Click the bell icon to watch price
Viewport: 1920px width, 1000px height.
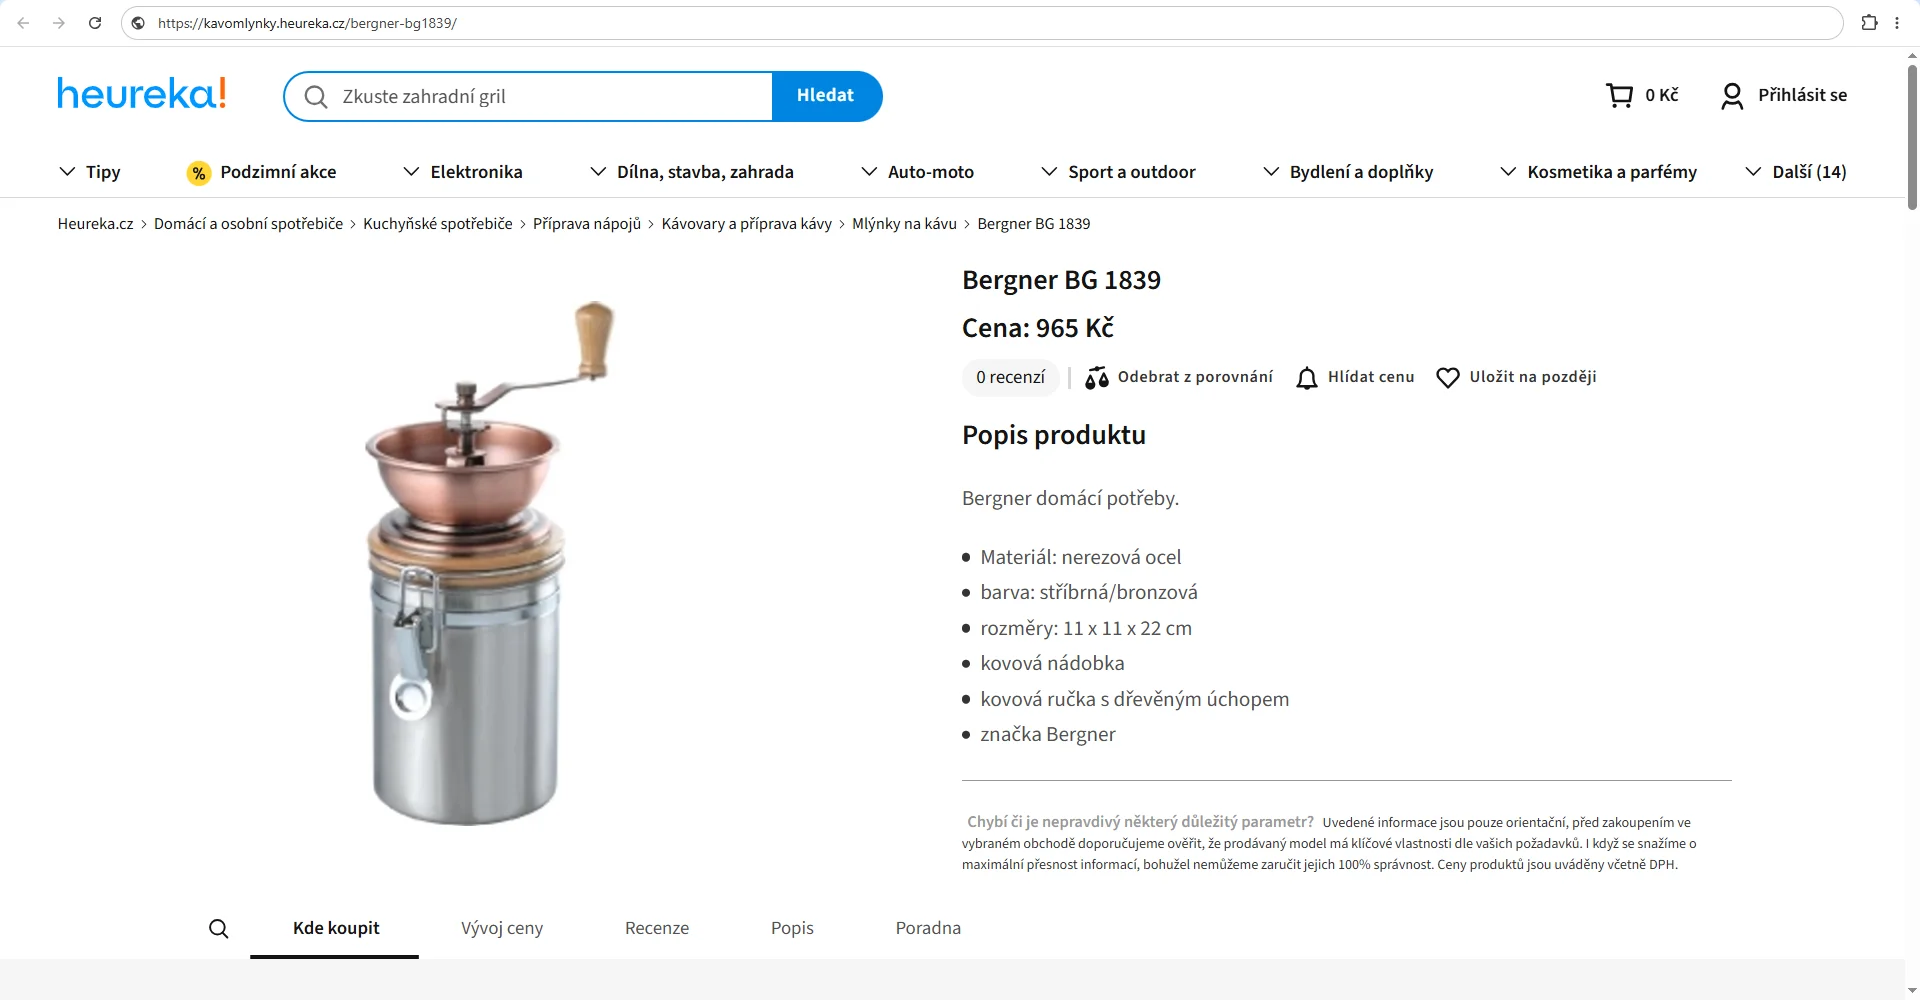[1307, 378]
